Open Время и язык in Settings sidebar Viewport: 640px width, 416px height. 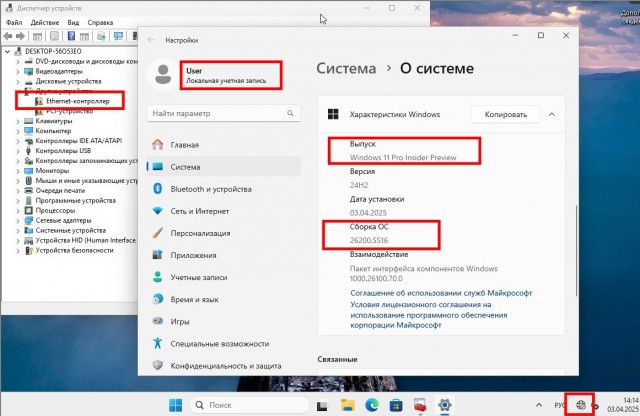(224, 299)
